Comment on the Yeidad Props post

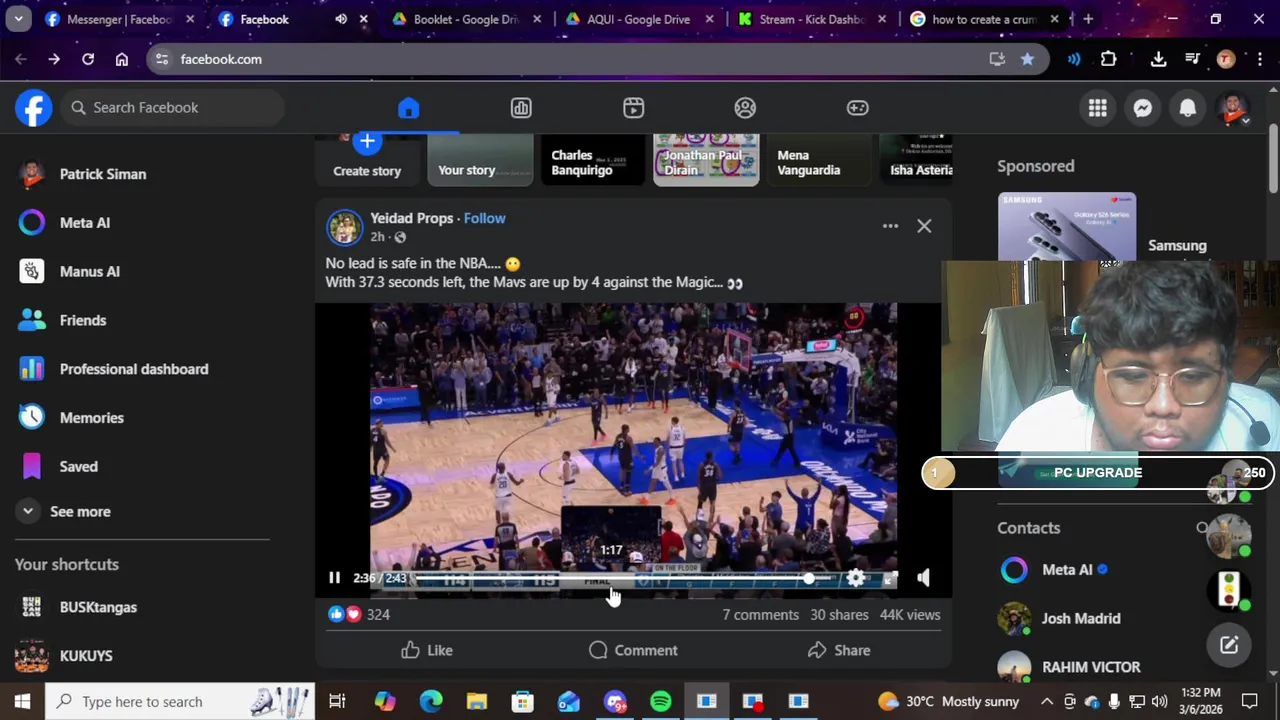tap(633, 650)
